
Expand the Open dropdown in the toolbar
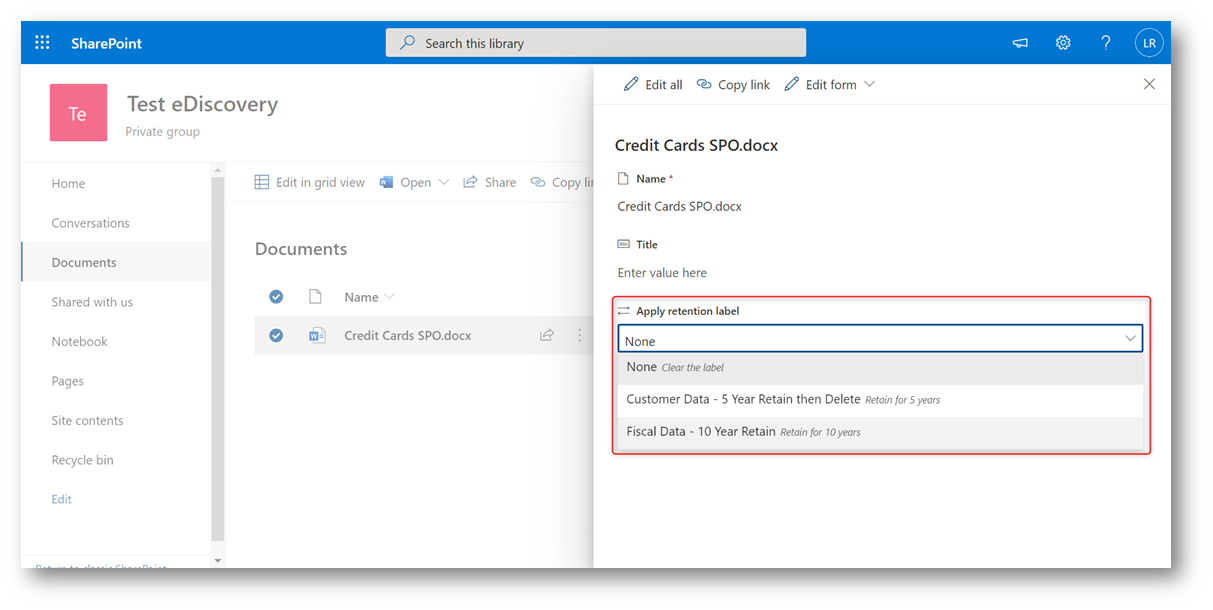pos(444,183)
